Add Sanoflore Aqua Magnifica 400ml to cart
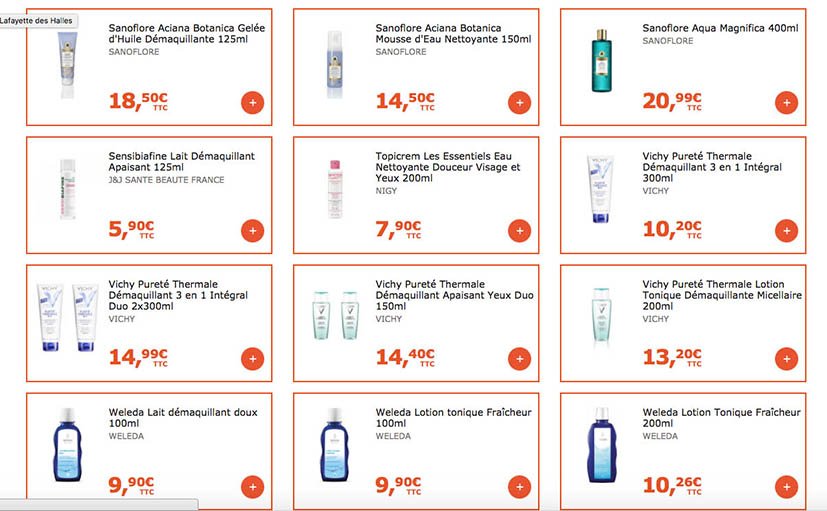 click(786, 102)
